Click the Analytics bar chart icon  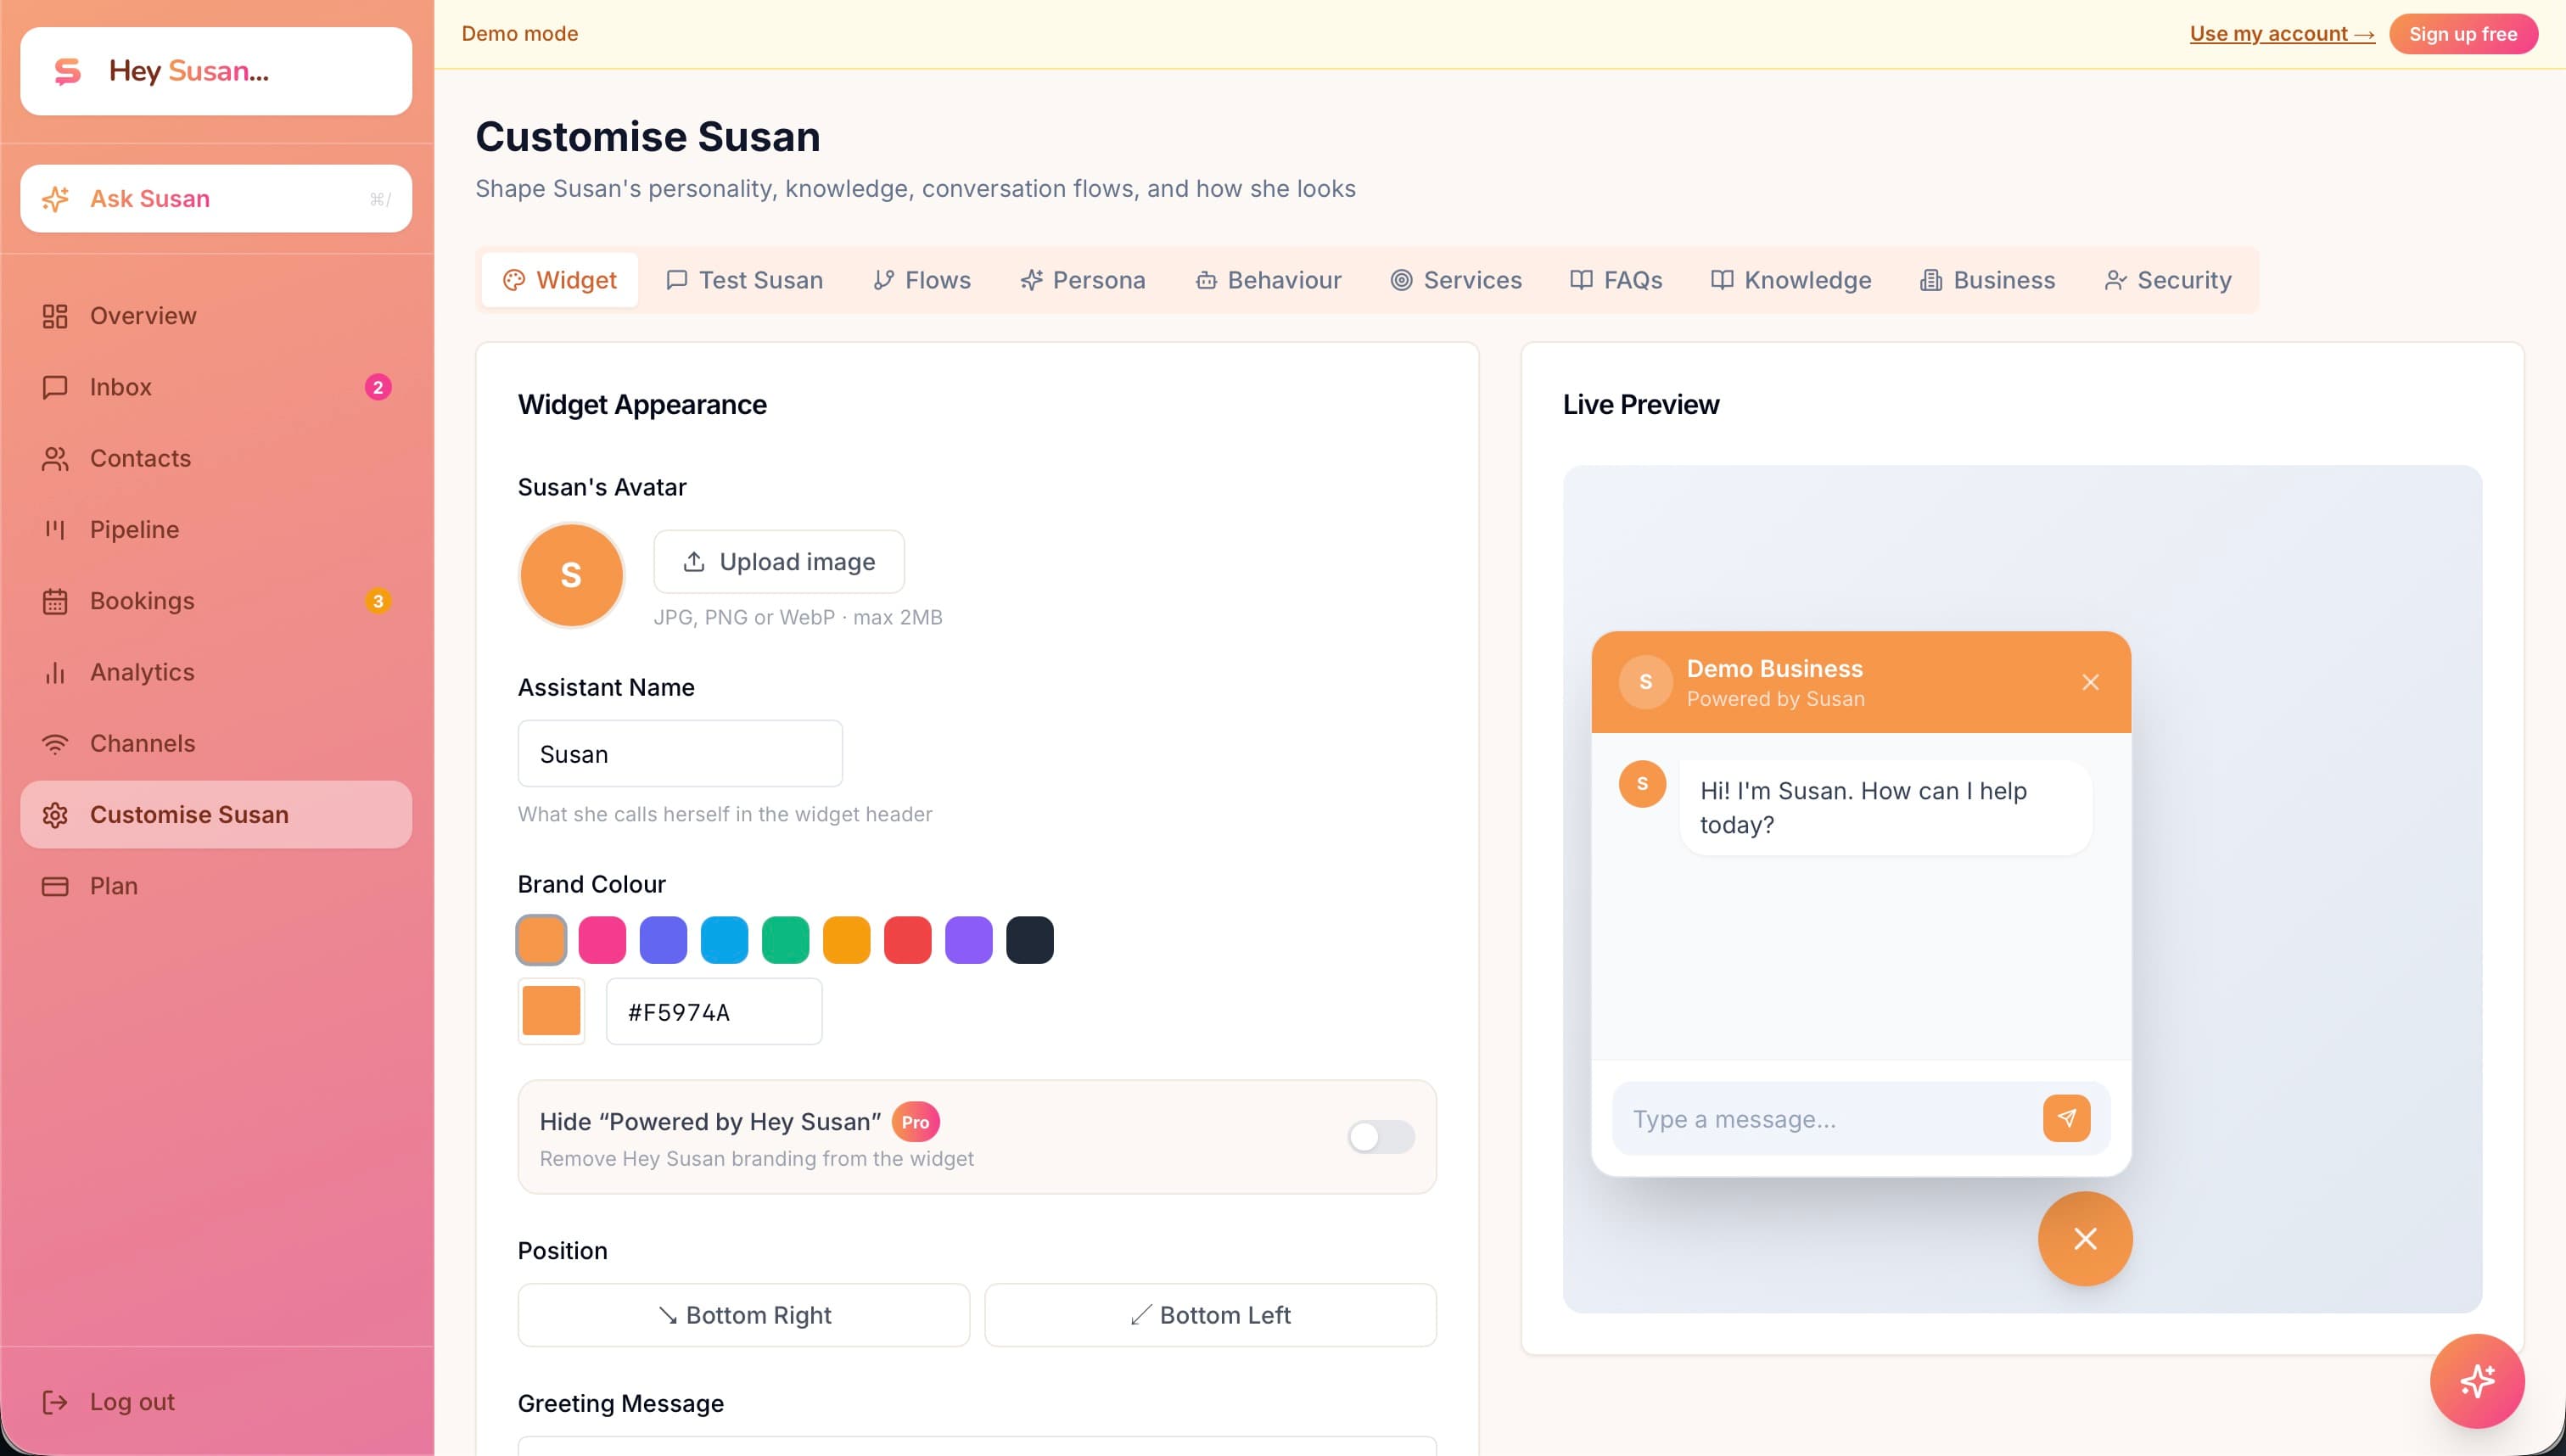(55, 672)
